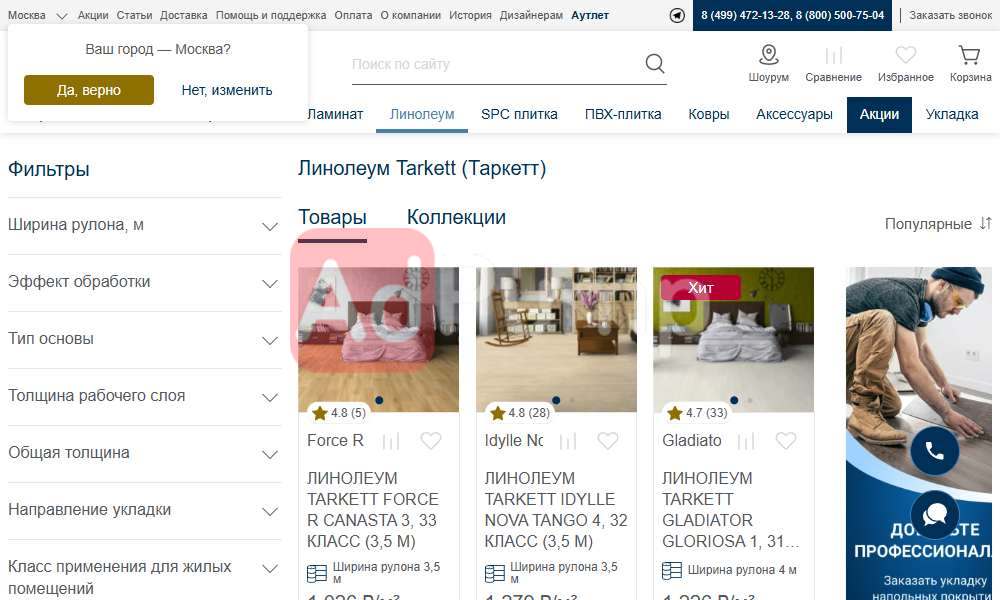Image resolution: width=1000 pixels, height=600 pixels.
Task: Click roll width table icon on Force R
Action: [317, 573]
